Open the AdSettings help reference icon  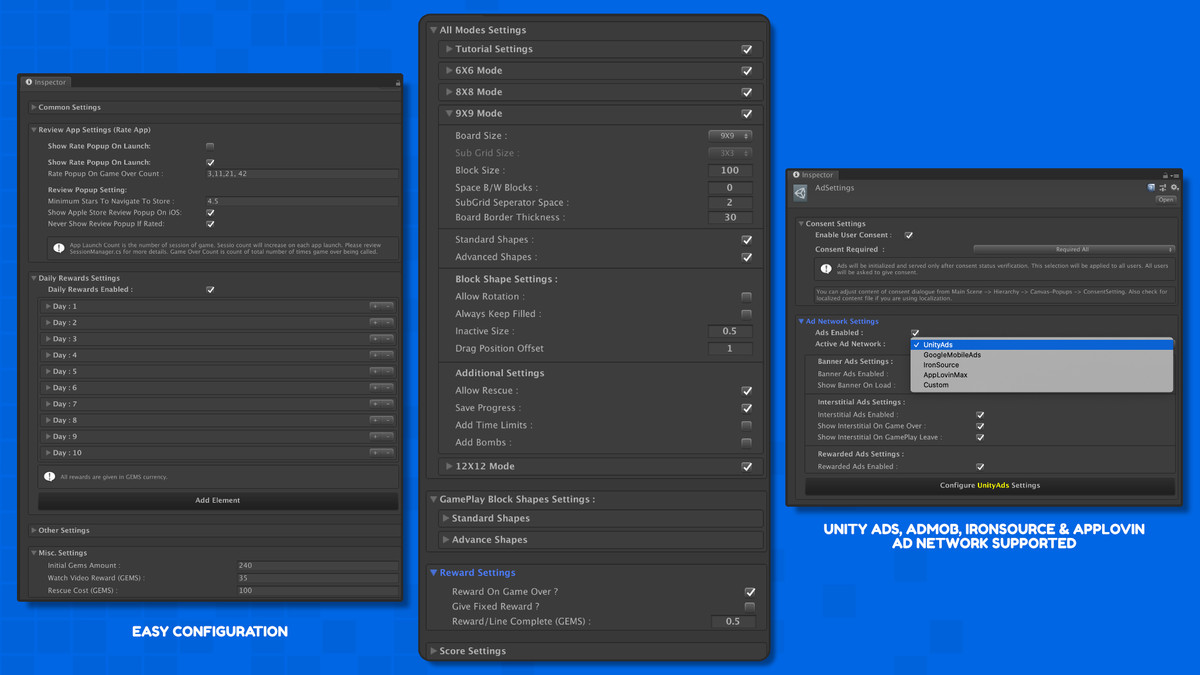click(x=1152, y=188)
